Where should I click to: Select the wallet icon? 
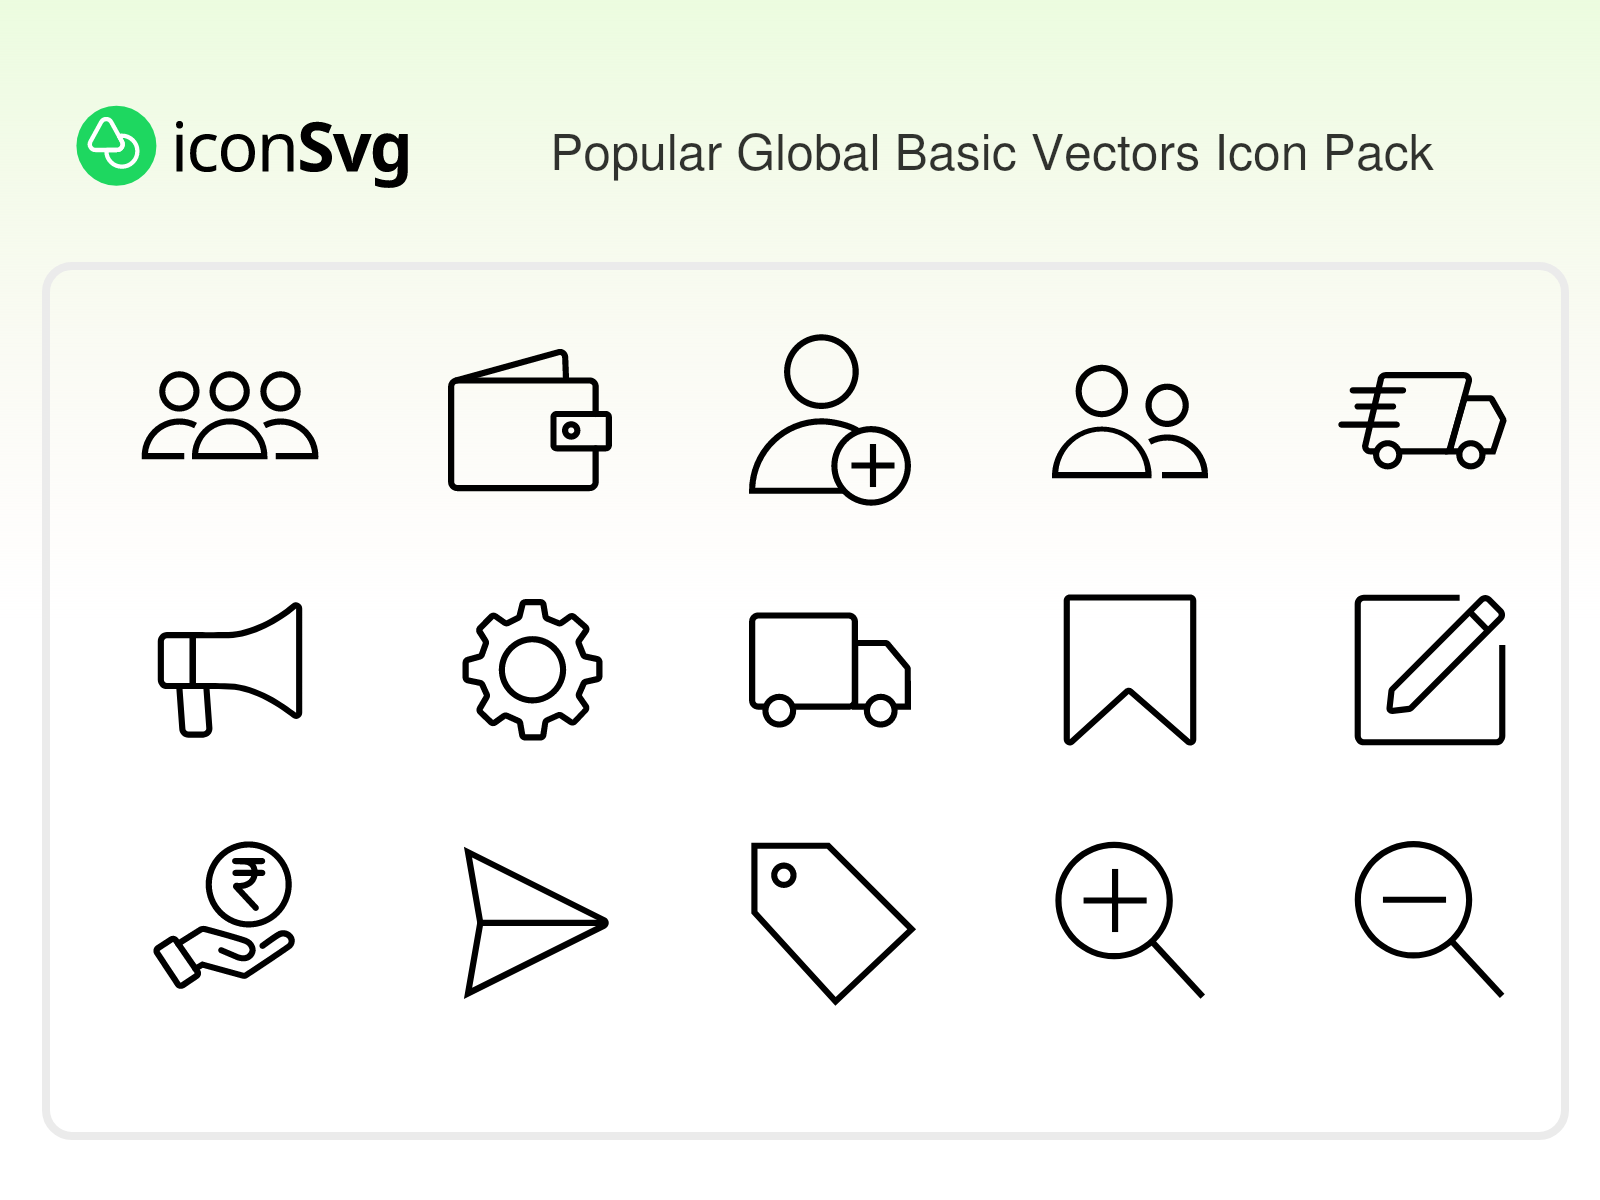pos(528,421)
